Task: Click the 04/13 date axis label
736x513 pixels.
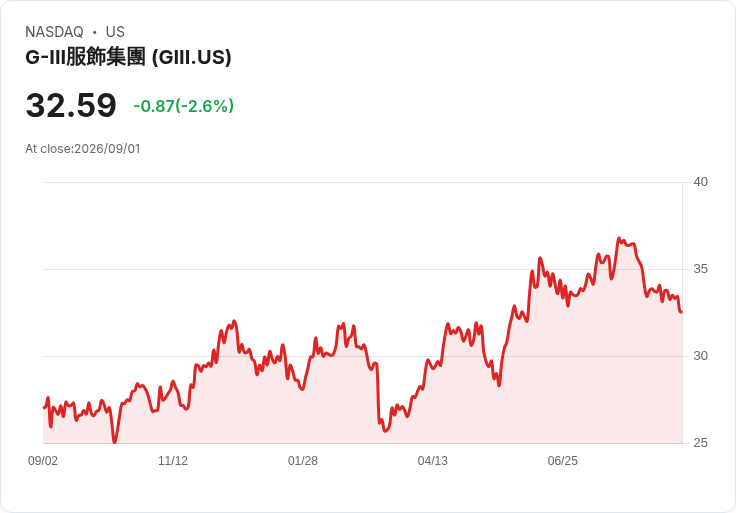Action: 432,460
